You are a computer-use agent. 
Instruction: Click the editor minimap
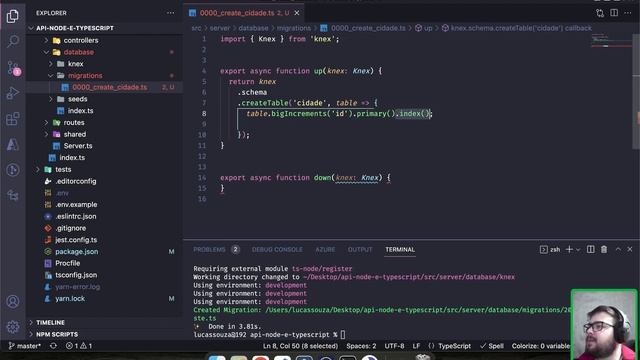[x=611, y=41]
